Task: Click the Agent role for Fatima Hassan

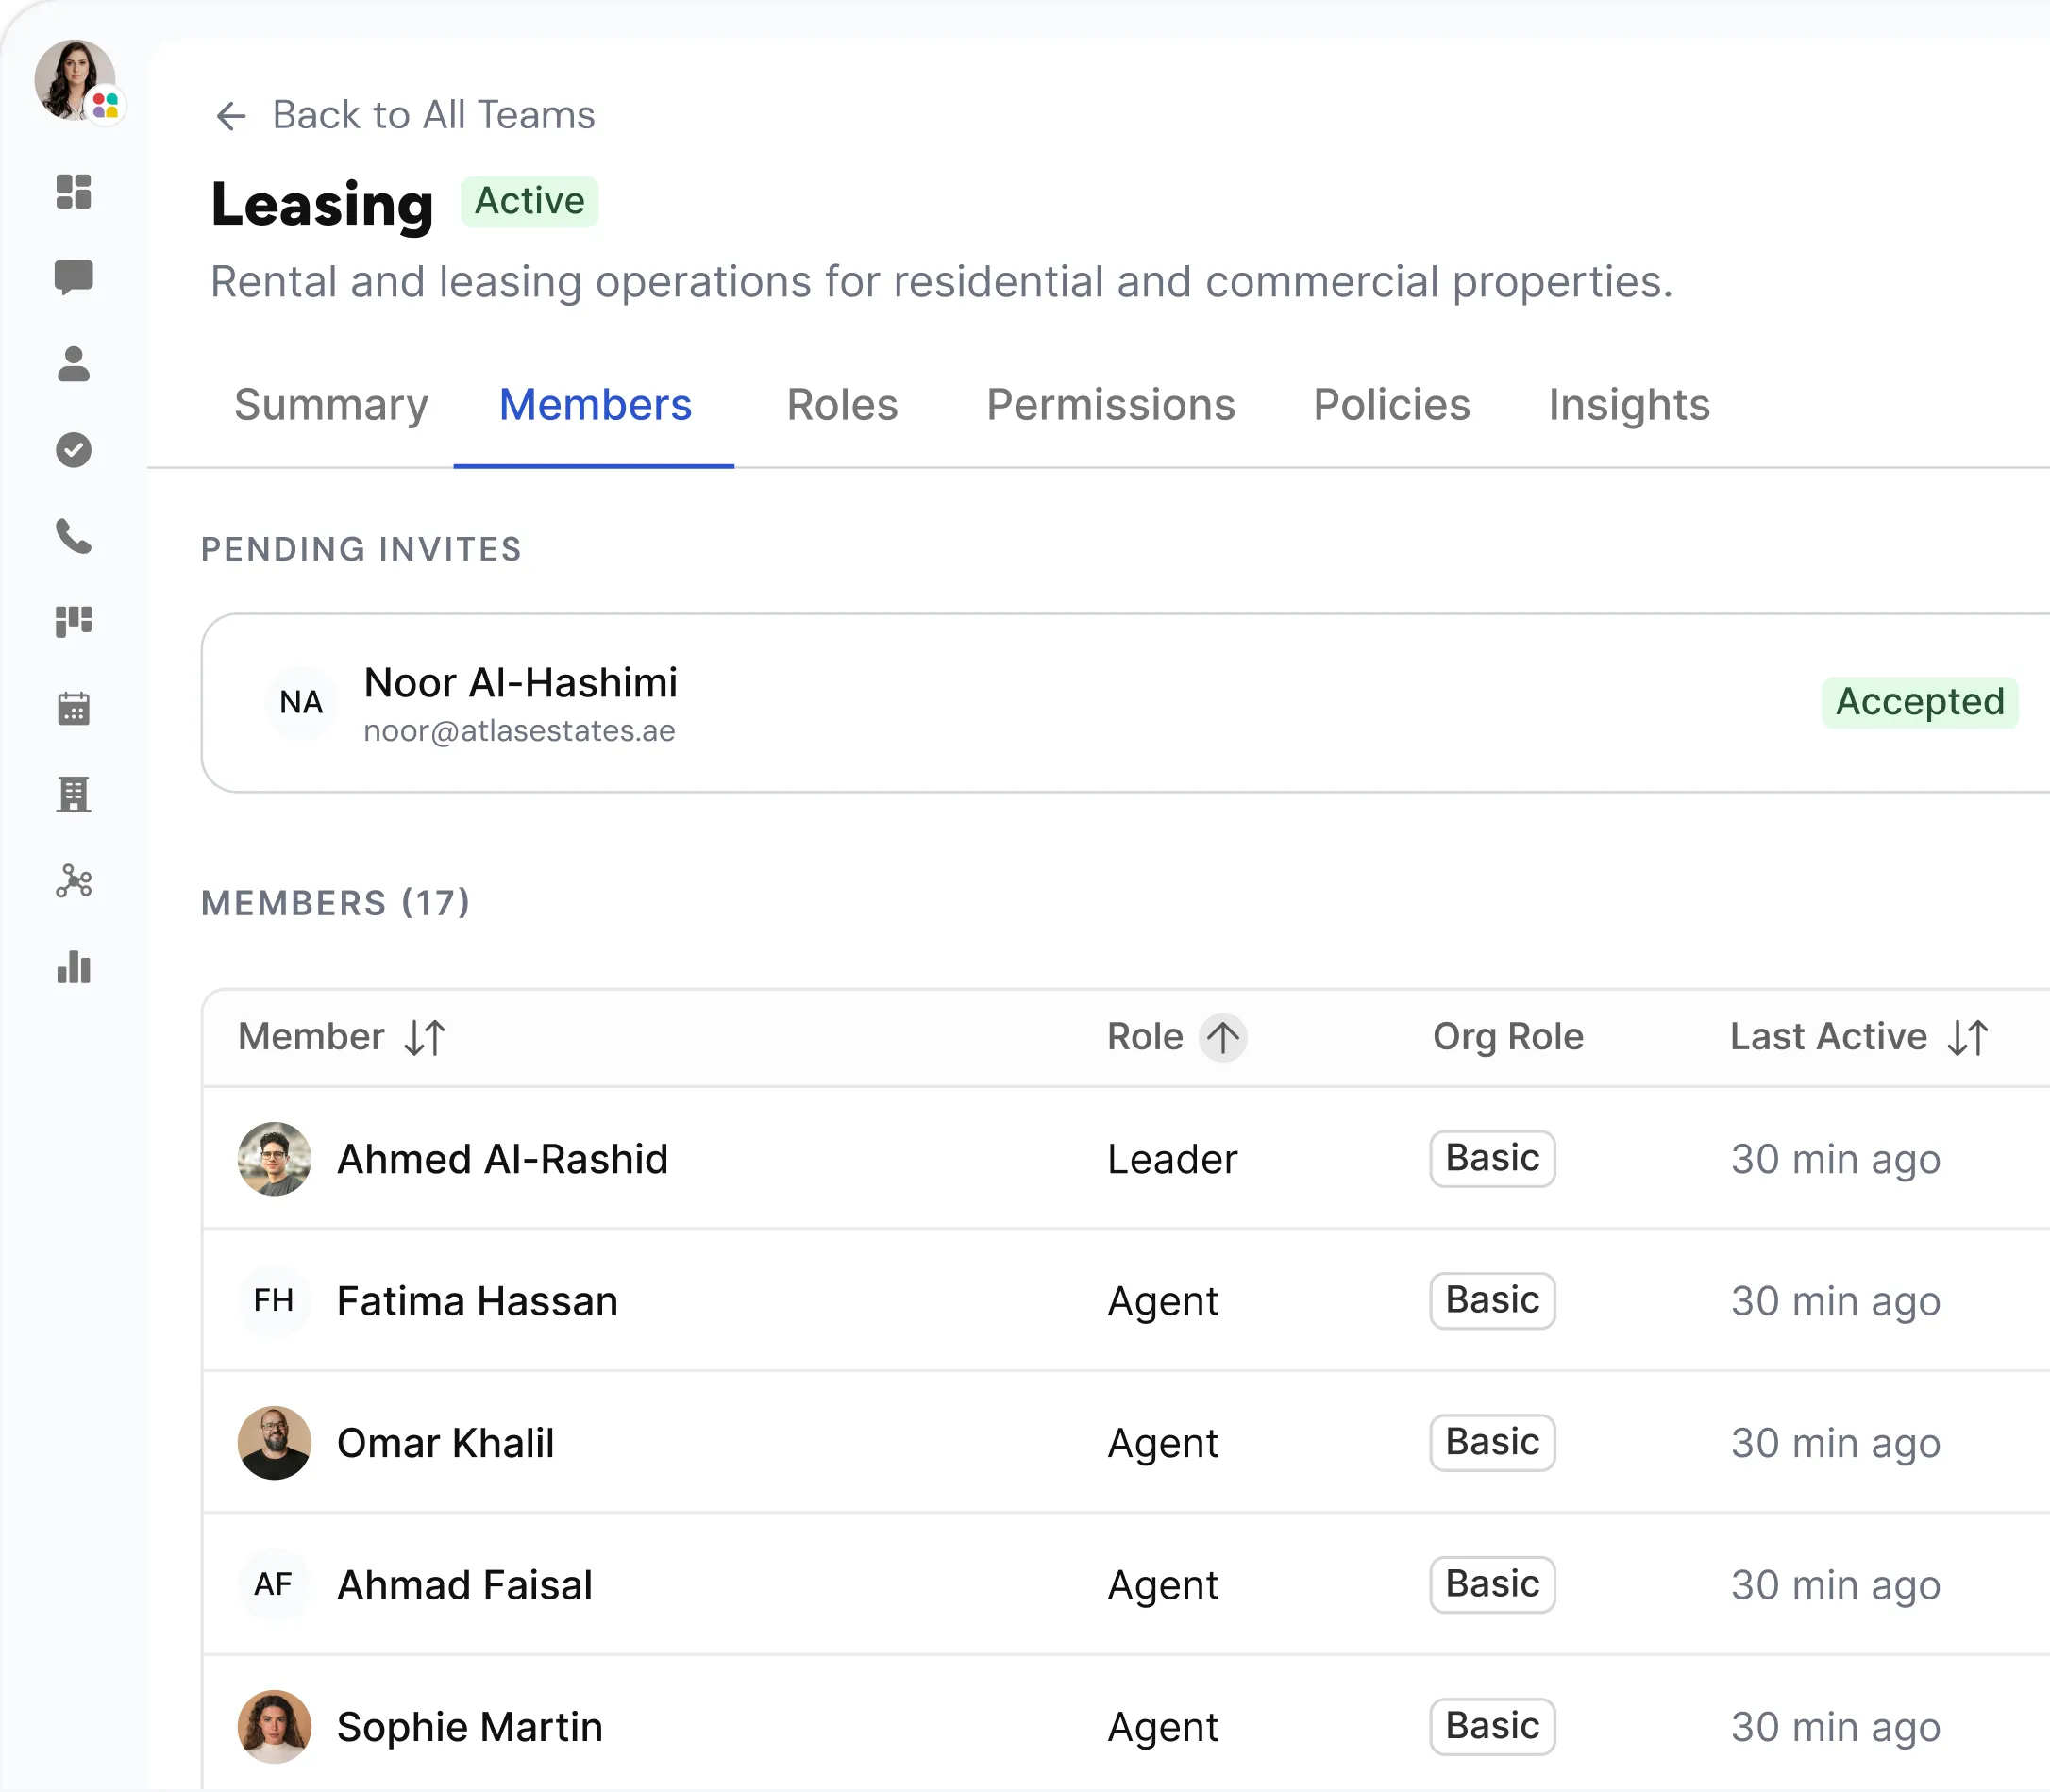Action: point(1163,1303)
